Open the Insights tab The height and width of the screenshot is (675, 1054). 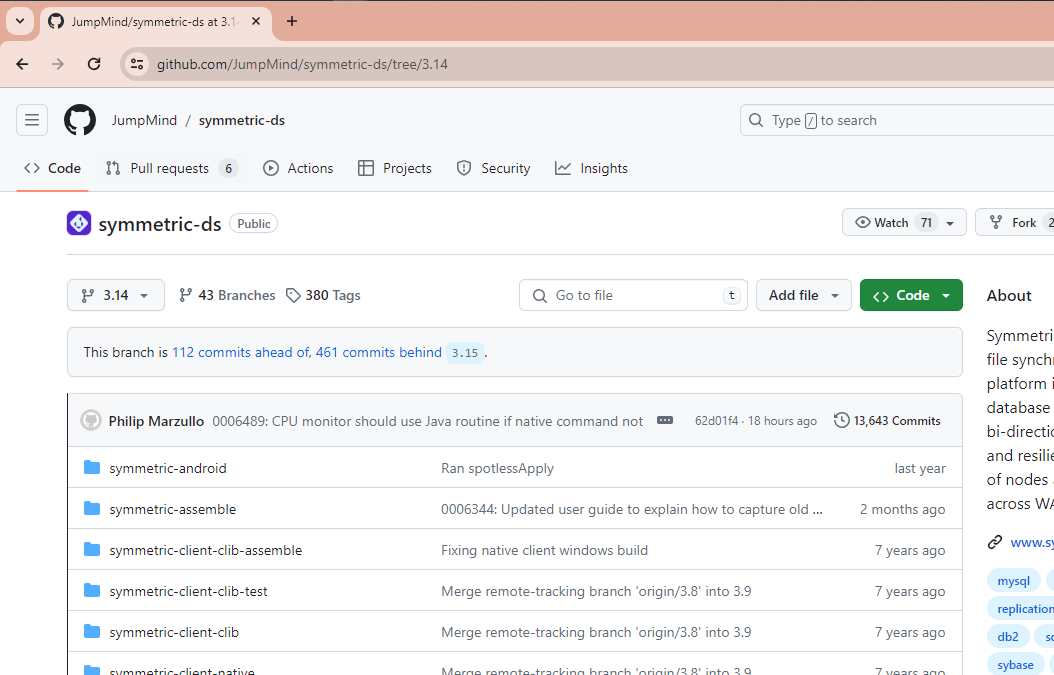pyautogui.click(x=592, y=168)
